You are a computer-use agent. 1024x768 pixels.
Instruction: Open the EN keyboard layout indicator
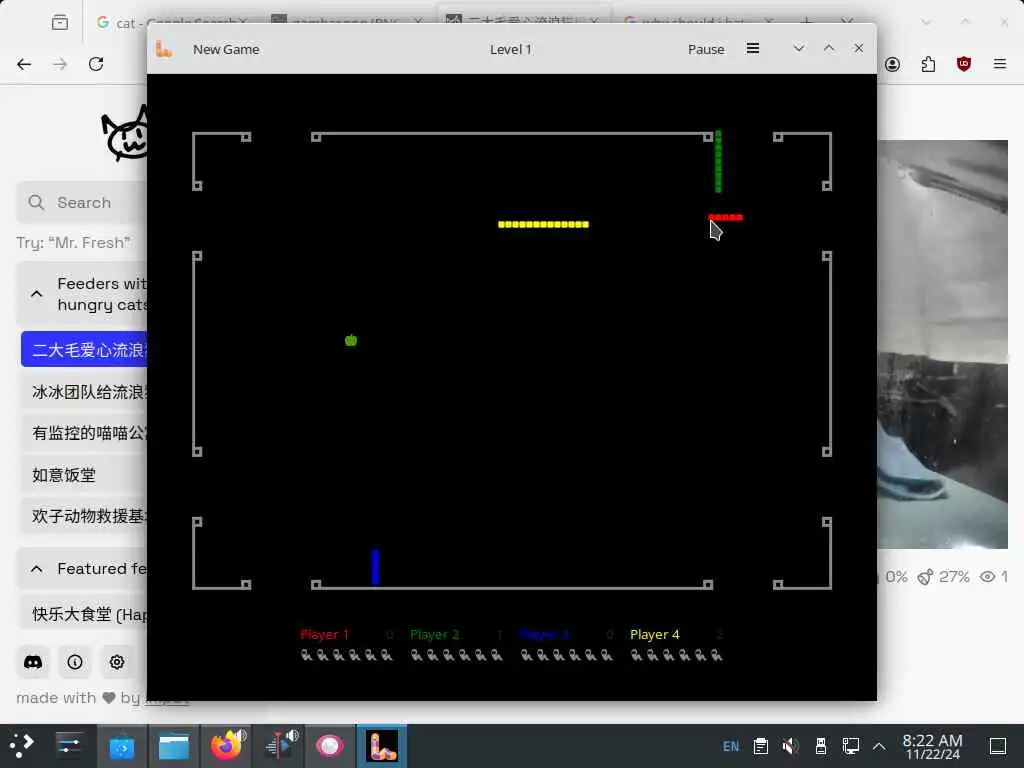coord(731,746)
